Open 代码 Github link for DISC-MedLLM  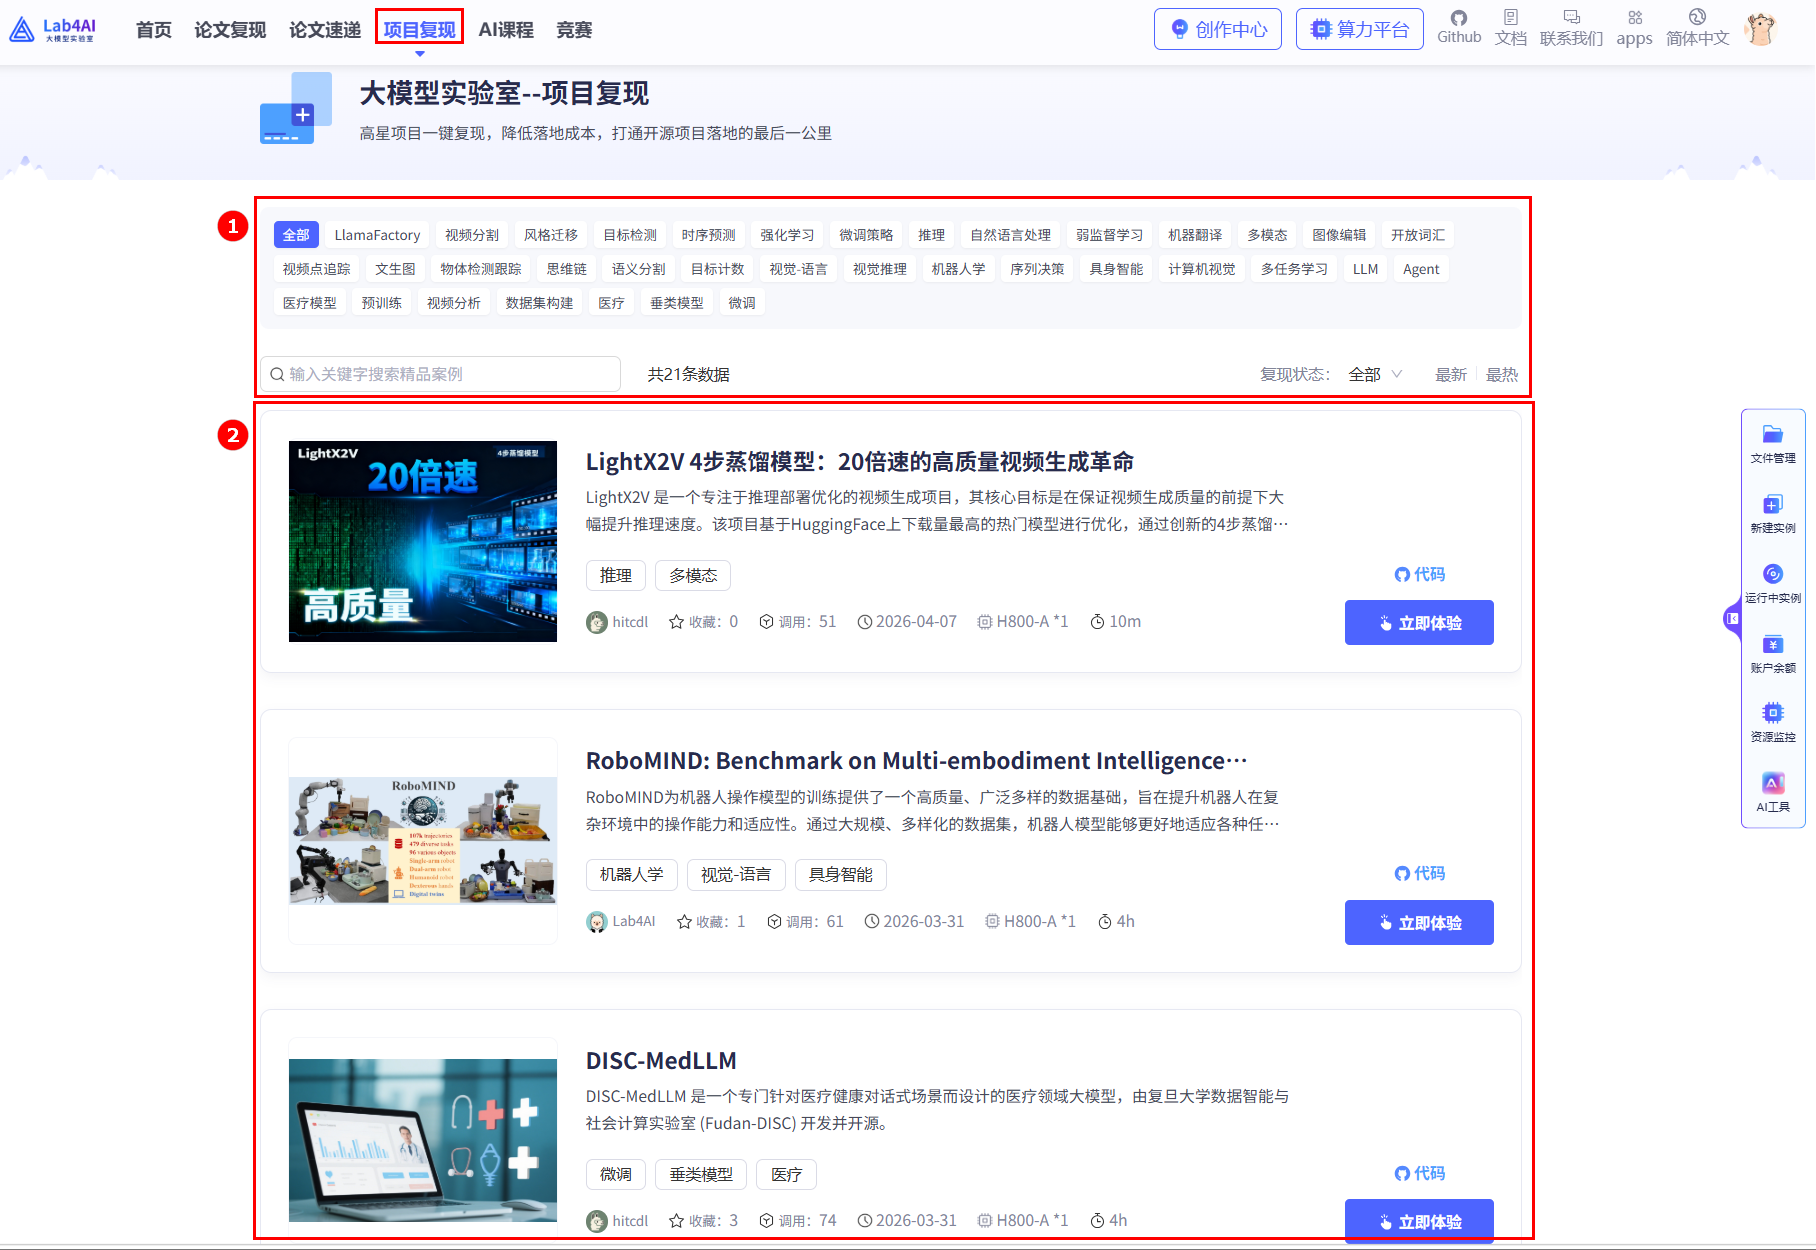pos(1420,1173)
